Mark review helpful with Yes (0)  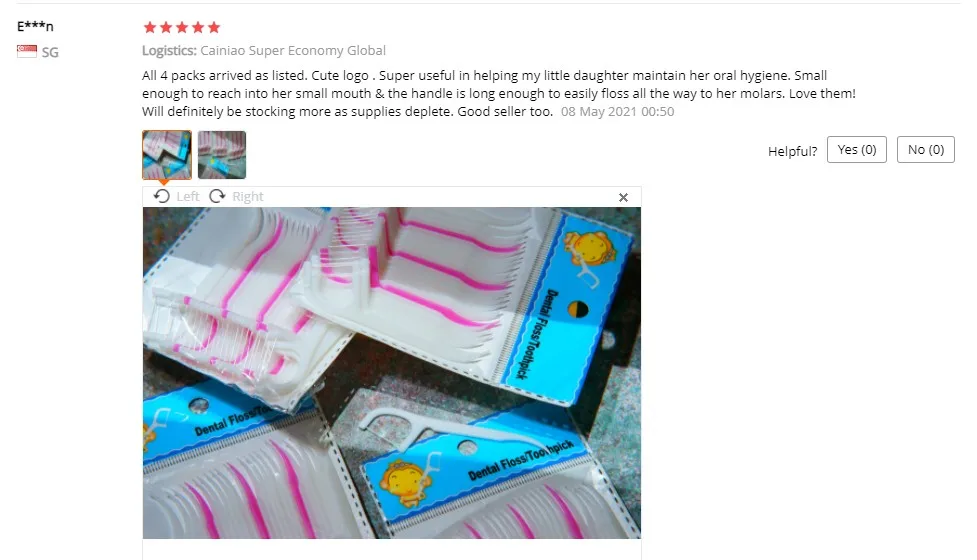pyautogui.click(x=857, y=149)
